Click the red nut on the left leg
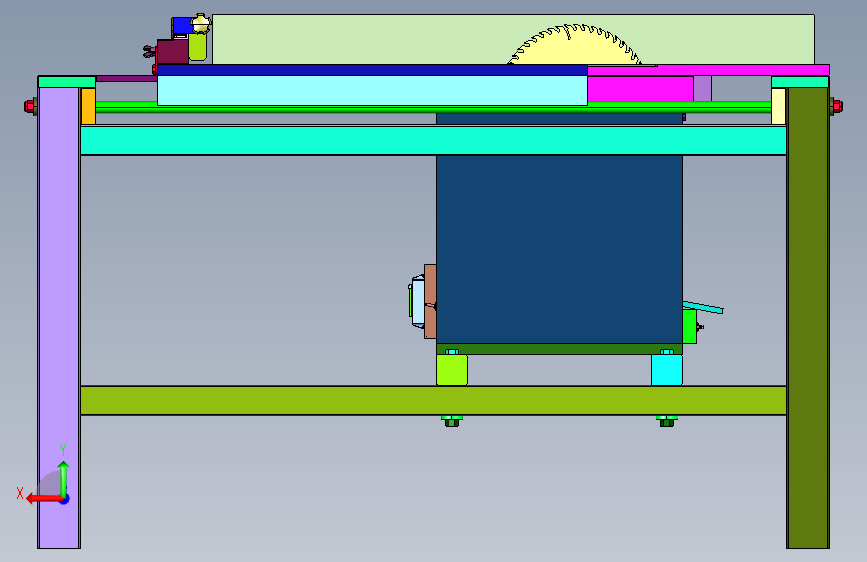 click(29, 106)
